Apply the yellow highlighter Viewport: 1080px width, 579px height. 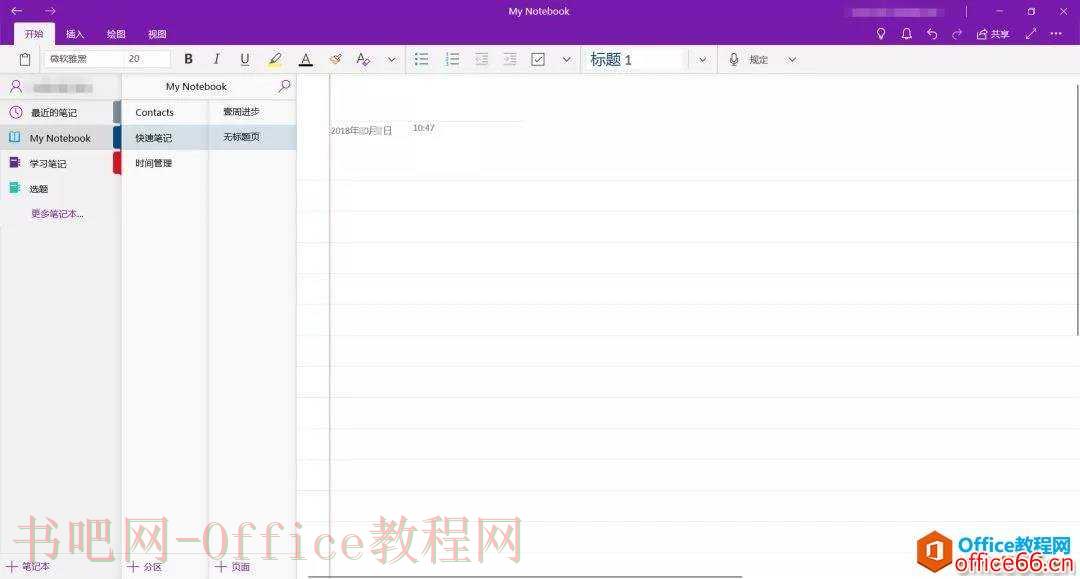(x=275, y=59)
